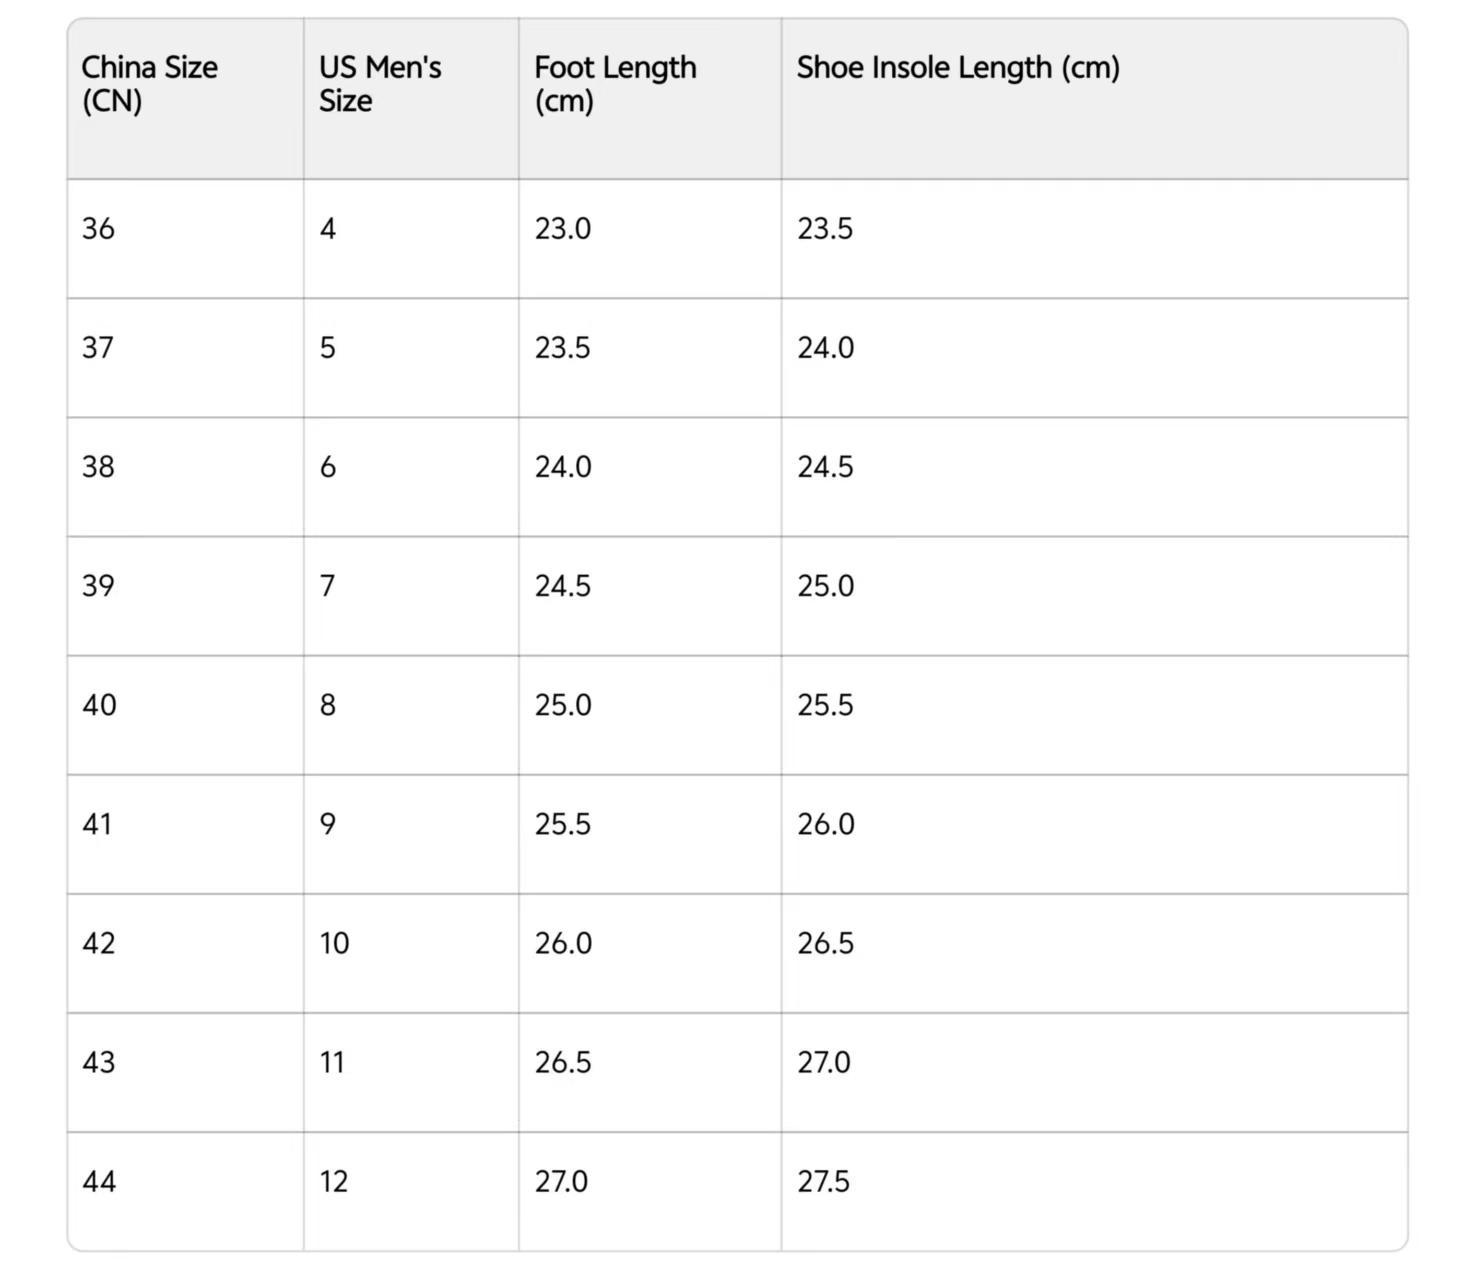Select China size 36 cell
The width and height of the screenshot is (1464, 1279).
[98, 229]
